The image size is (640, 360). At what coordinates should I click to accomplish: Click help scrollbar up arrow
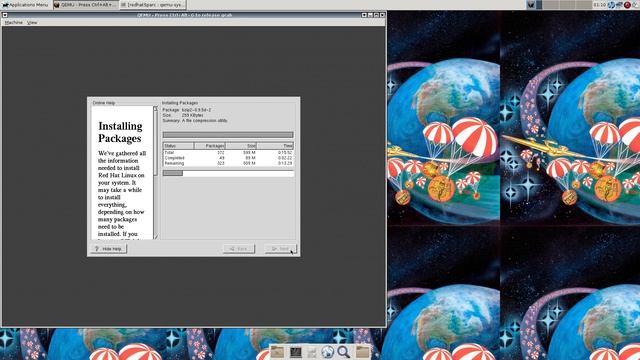pyautogui.click(x=156, y=109)
